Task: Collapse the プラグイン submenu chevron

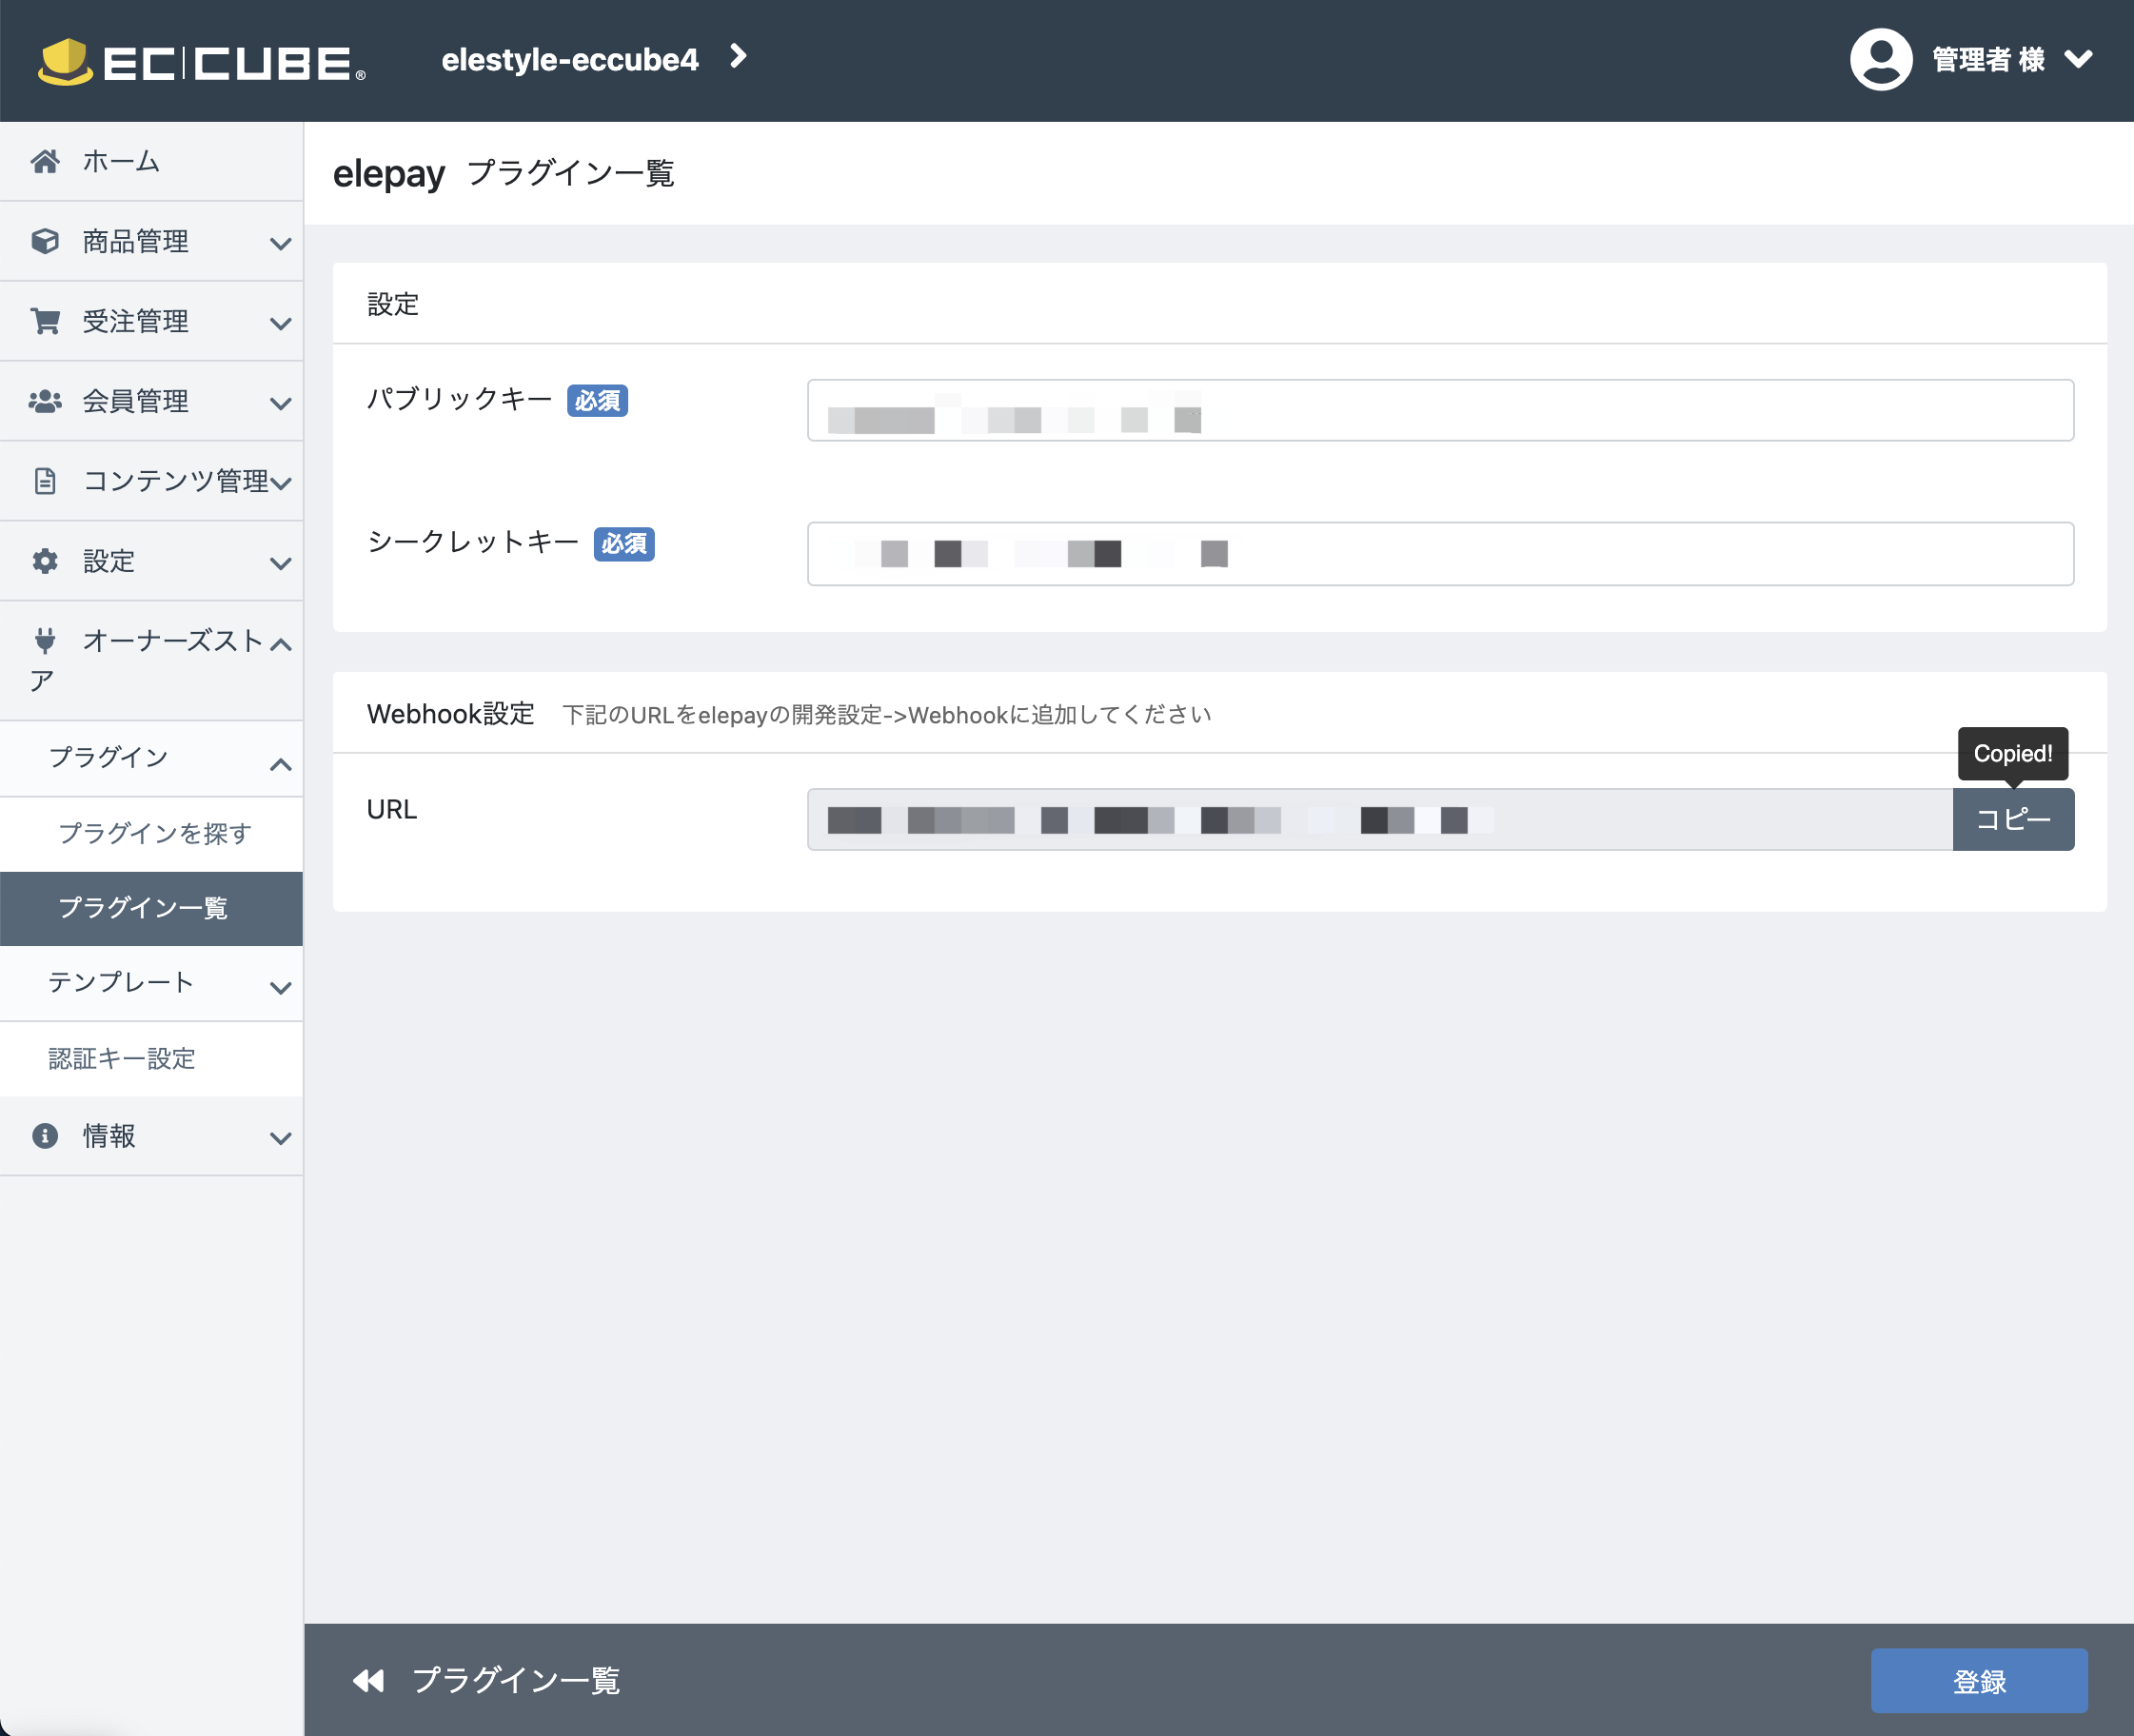Action: click(x=281, y=765)
